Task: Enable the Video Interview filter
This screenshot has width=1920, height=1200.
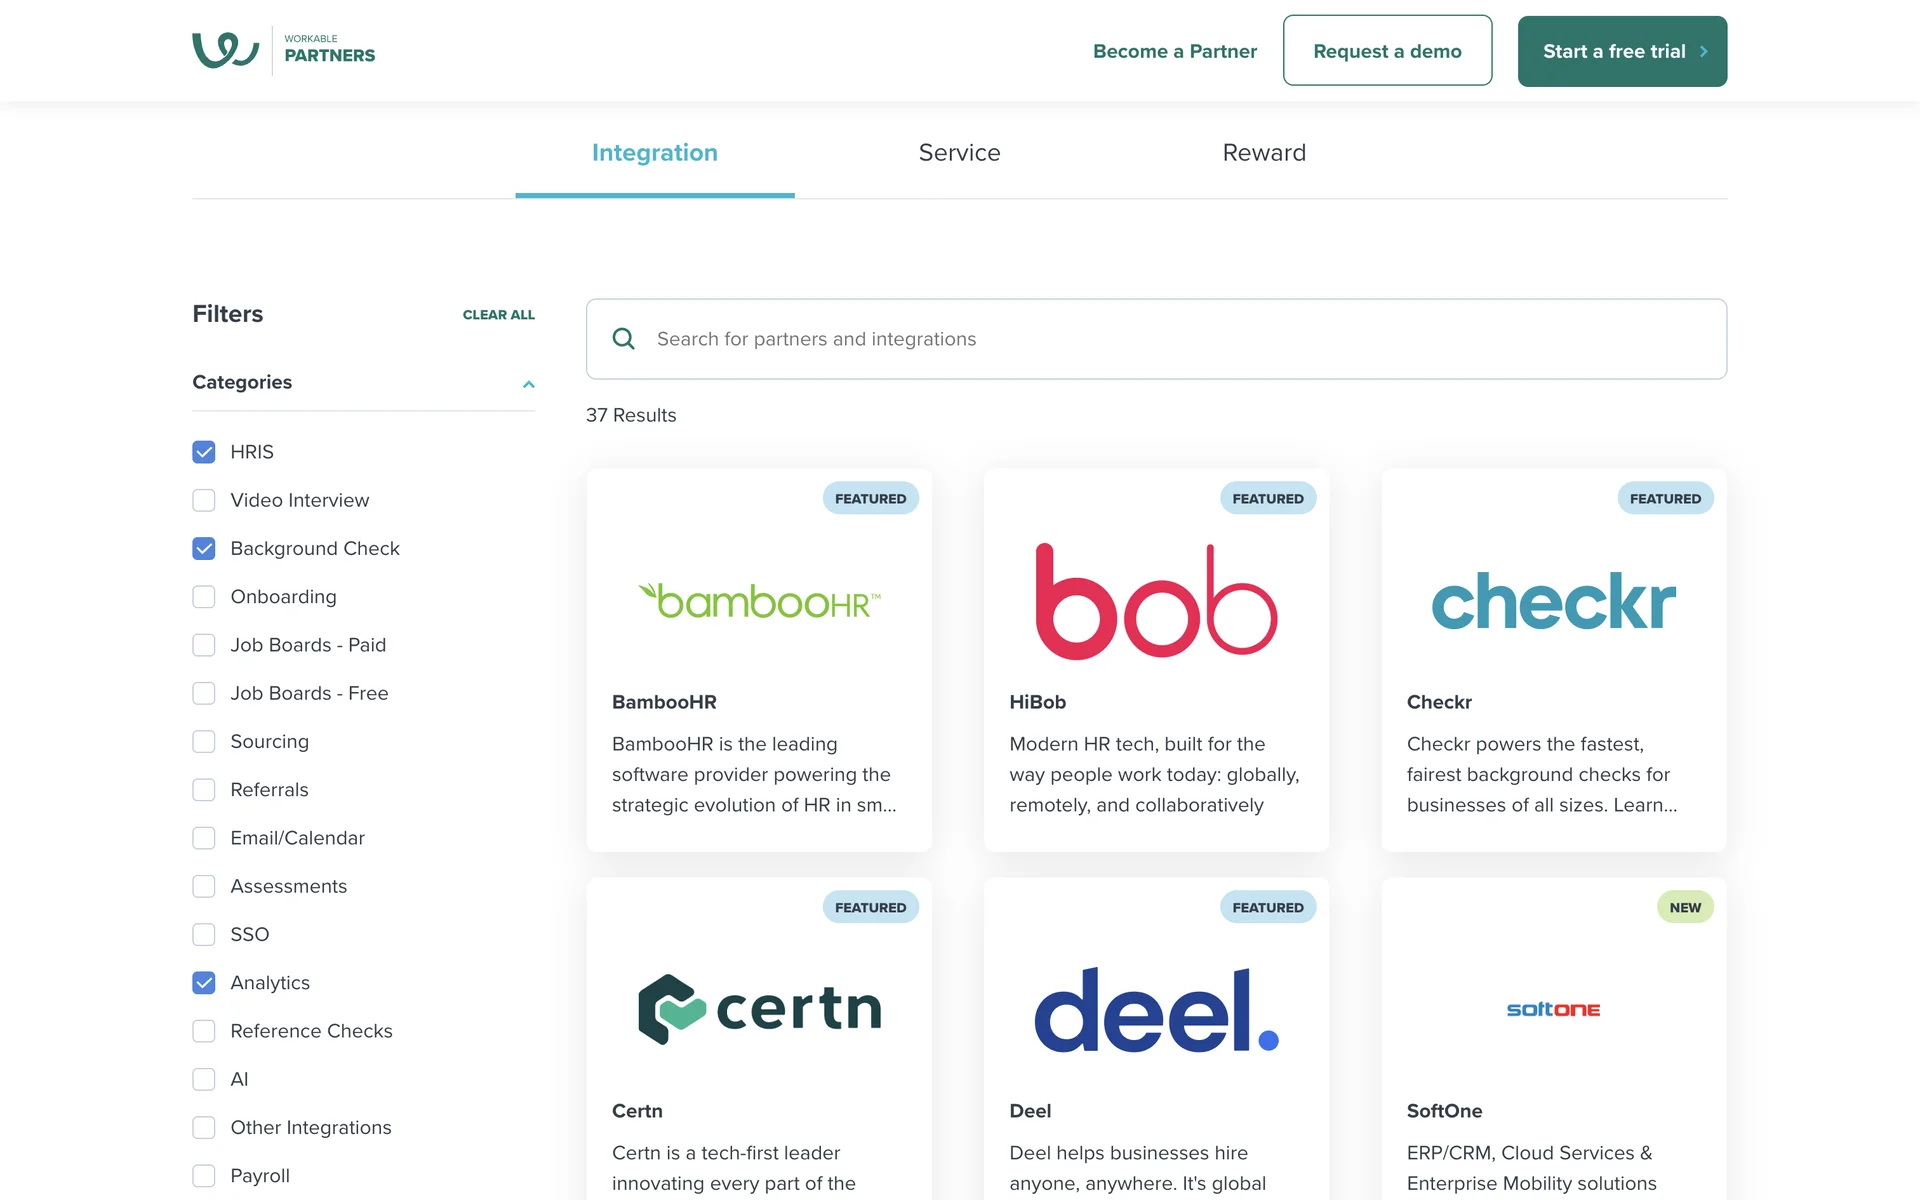Action: click(204, 500)
